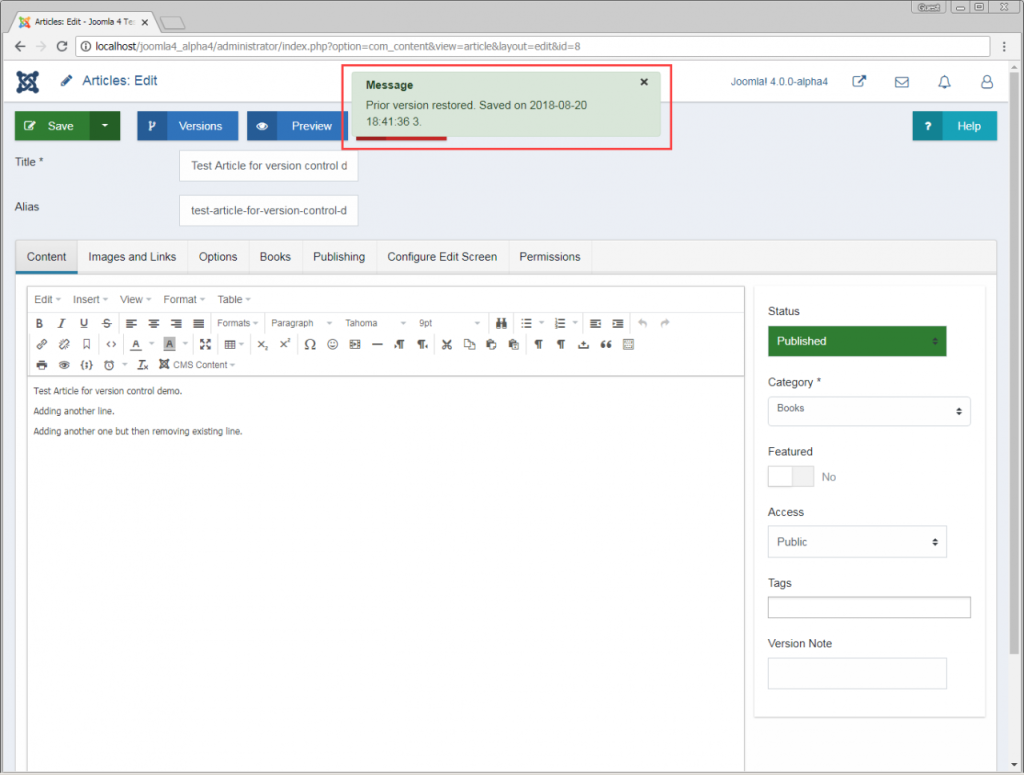Close the Message notification
The height and width of the screenshot is (775, 1024).
[x=644, y=82]
